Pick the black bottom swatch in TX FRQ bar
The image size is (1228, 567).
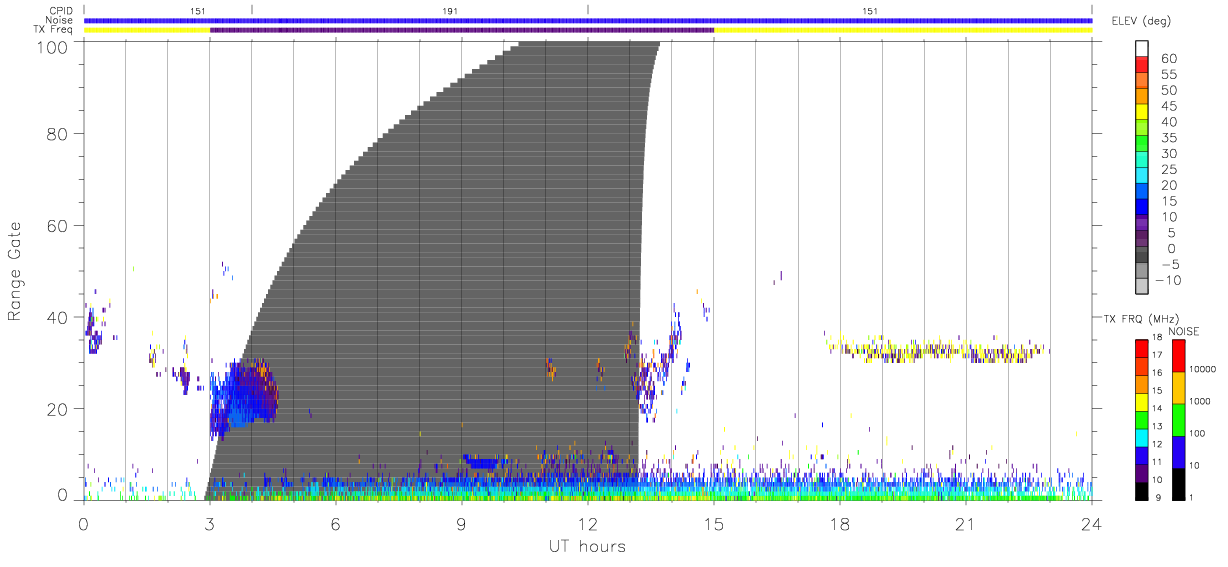(1141, 491)
